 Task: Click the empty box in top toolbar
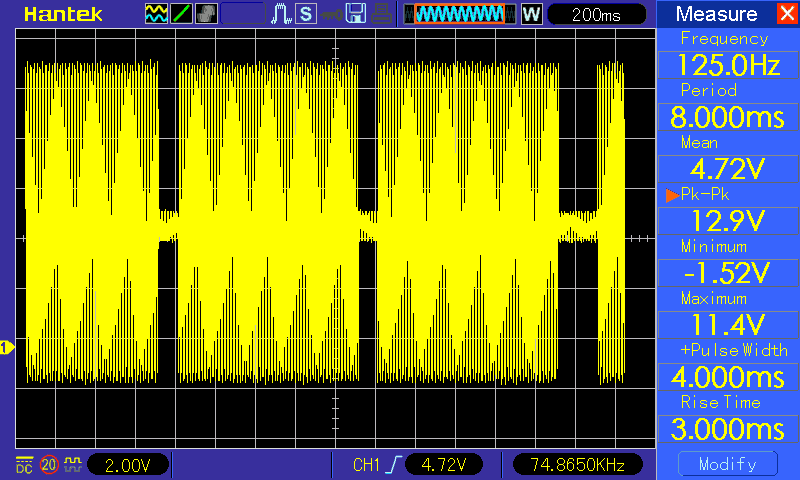tap(243, 14)
